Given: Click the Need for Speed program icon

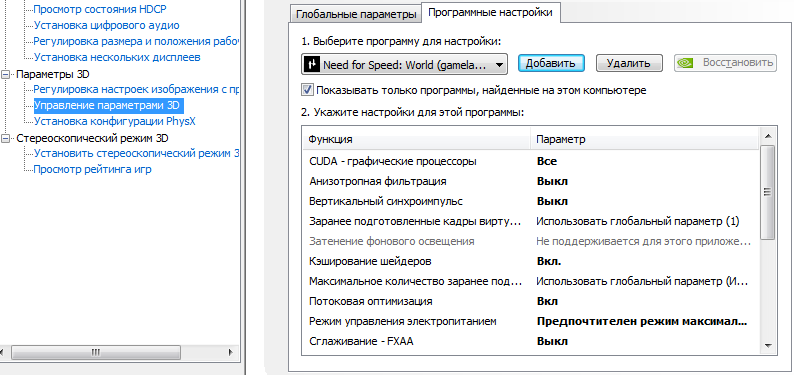Looking at the screenshot, I should click(x=311, y=64).
